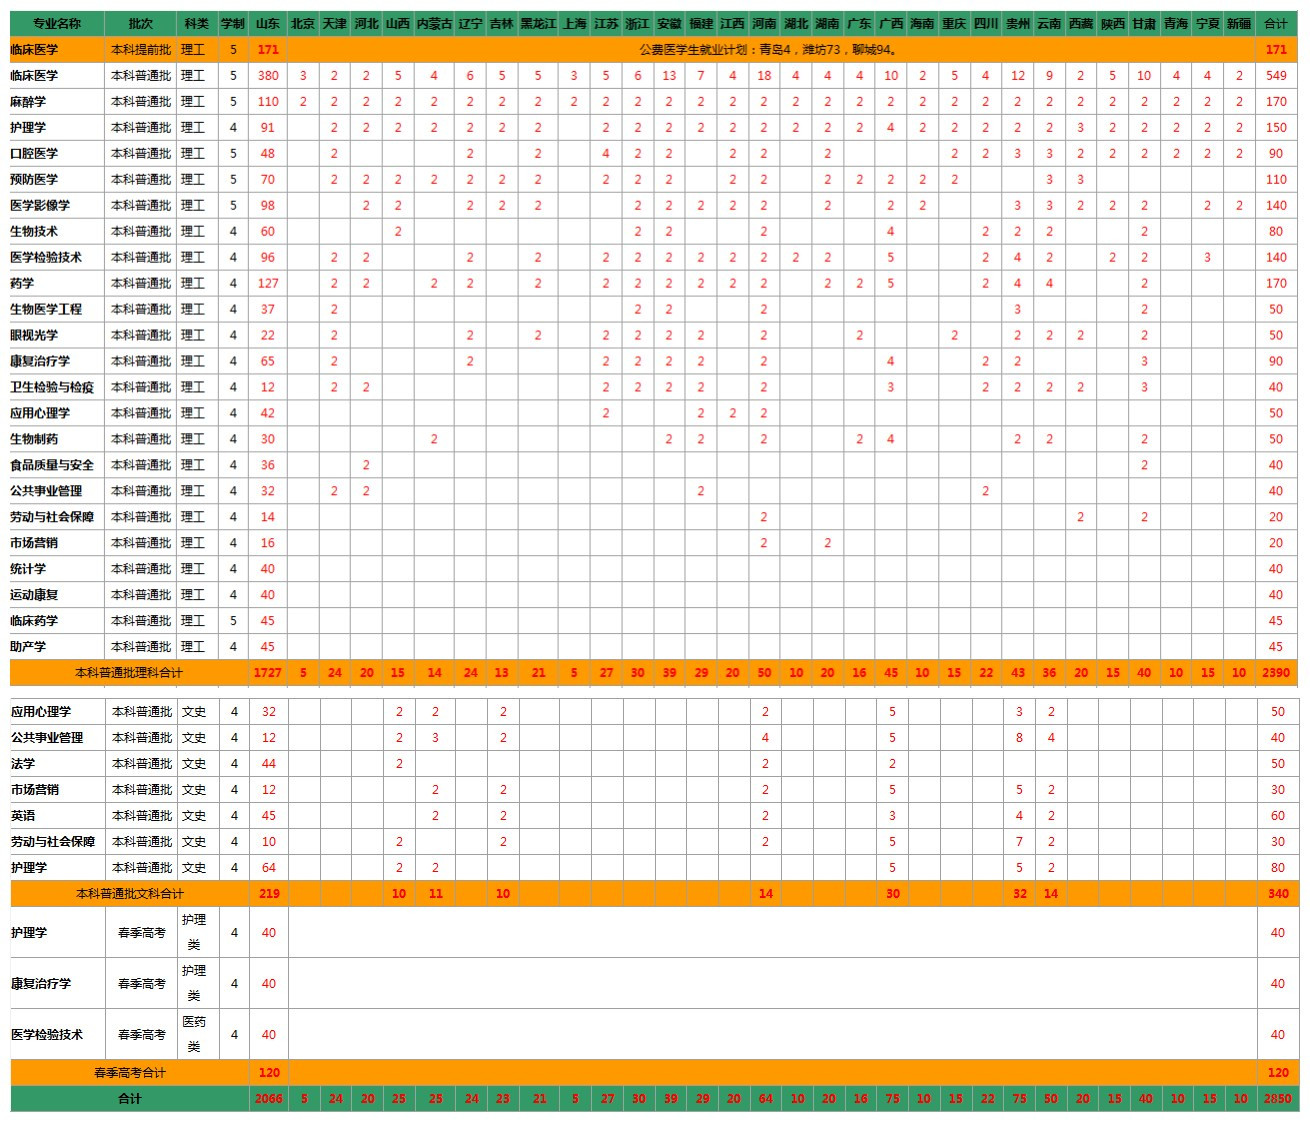Select the 英语 major name
Viewport: 1310px width, 1123px height.
(x=23, y=816)
